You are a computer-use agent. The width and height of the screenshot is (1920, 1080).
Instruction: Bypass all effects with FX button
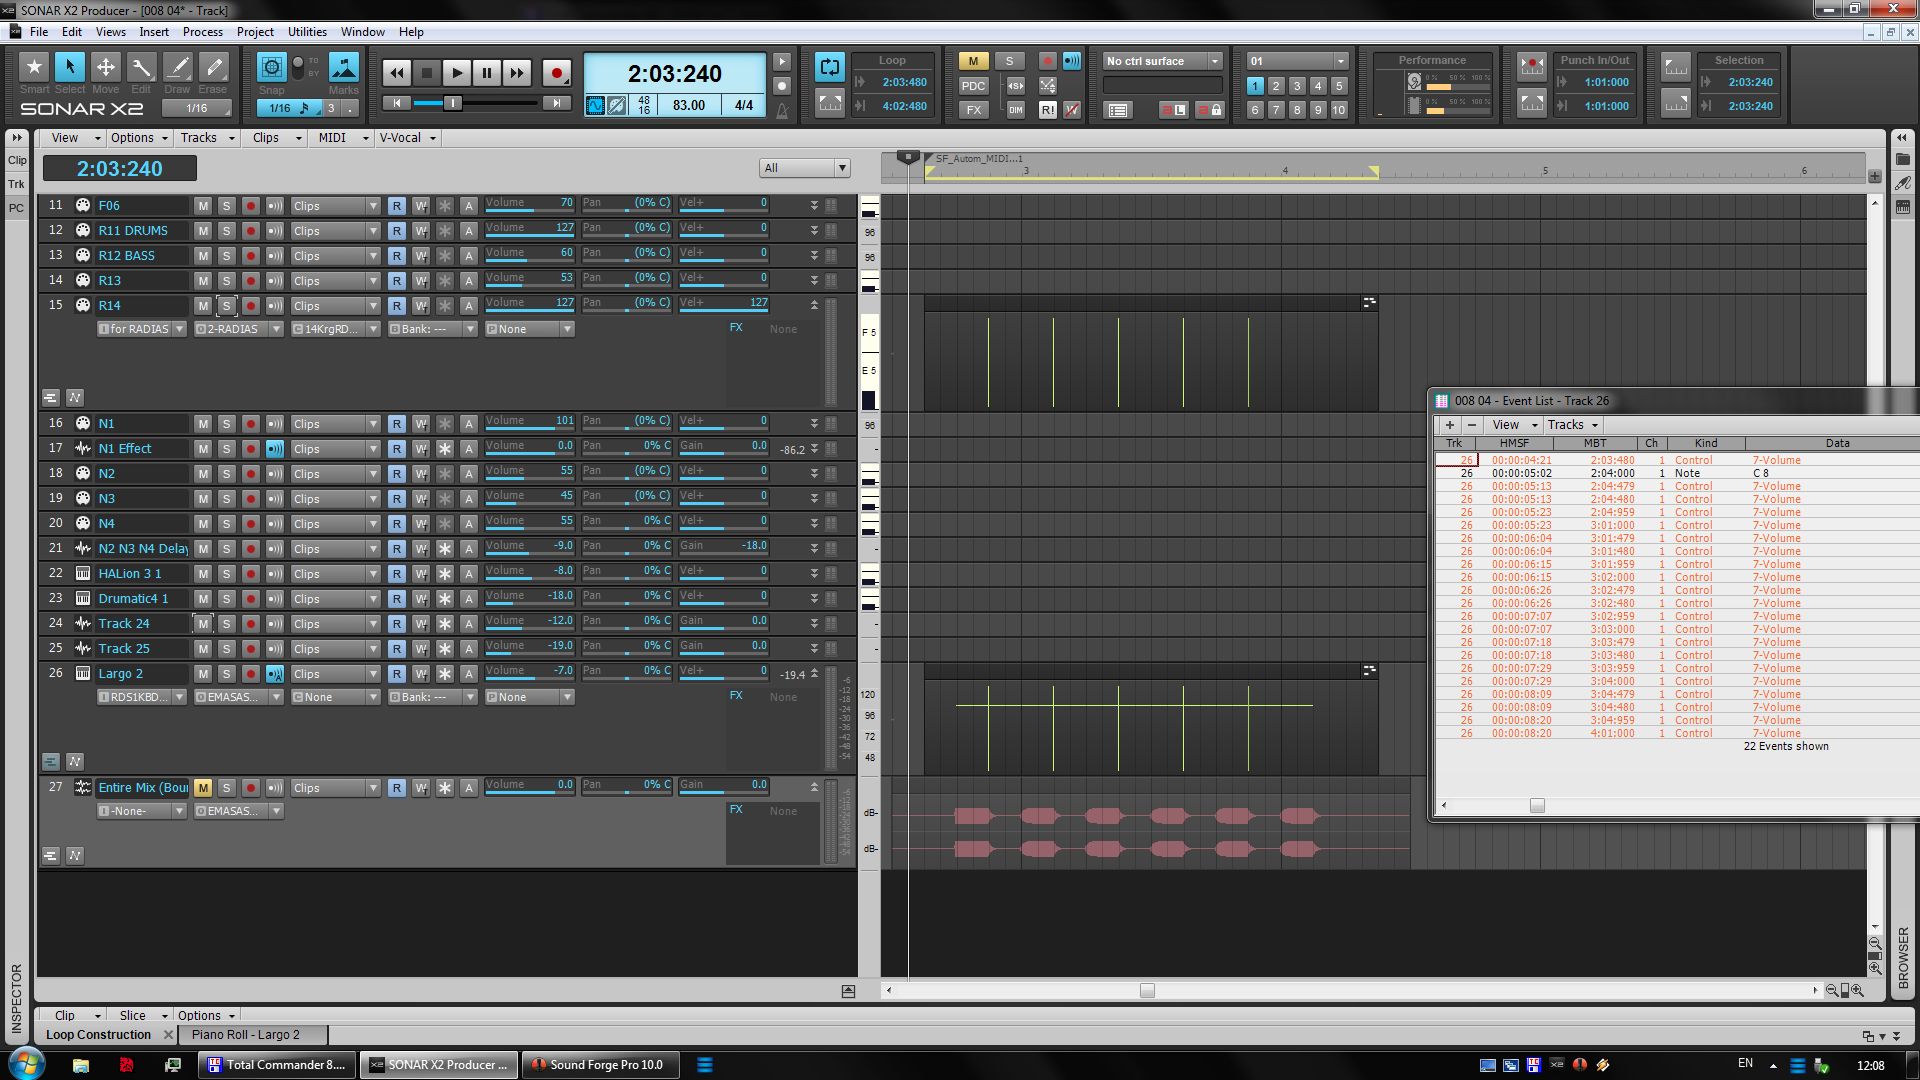(x=973, y=110)
